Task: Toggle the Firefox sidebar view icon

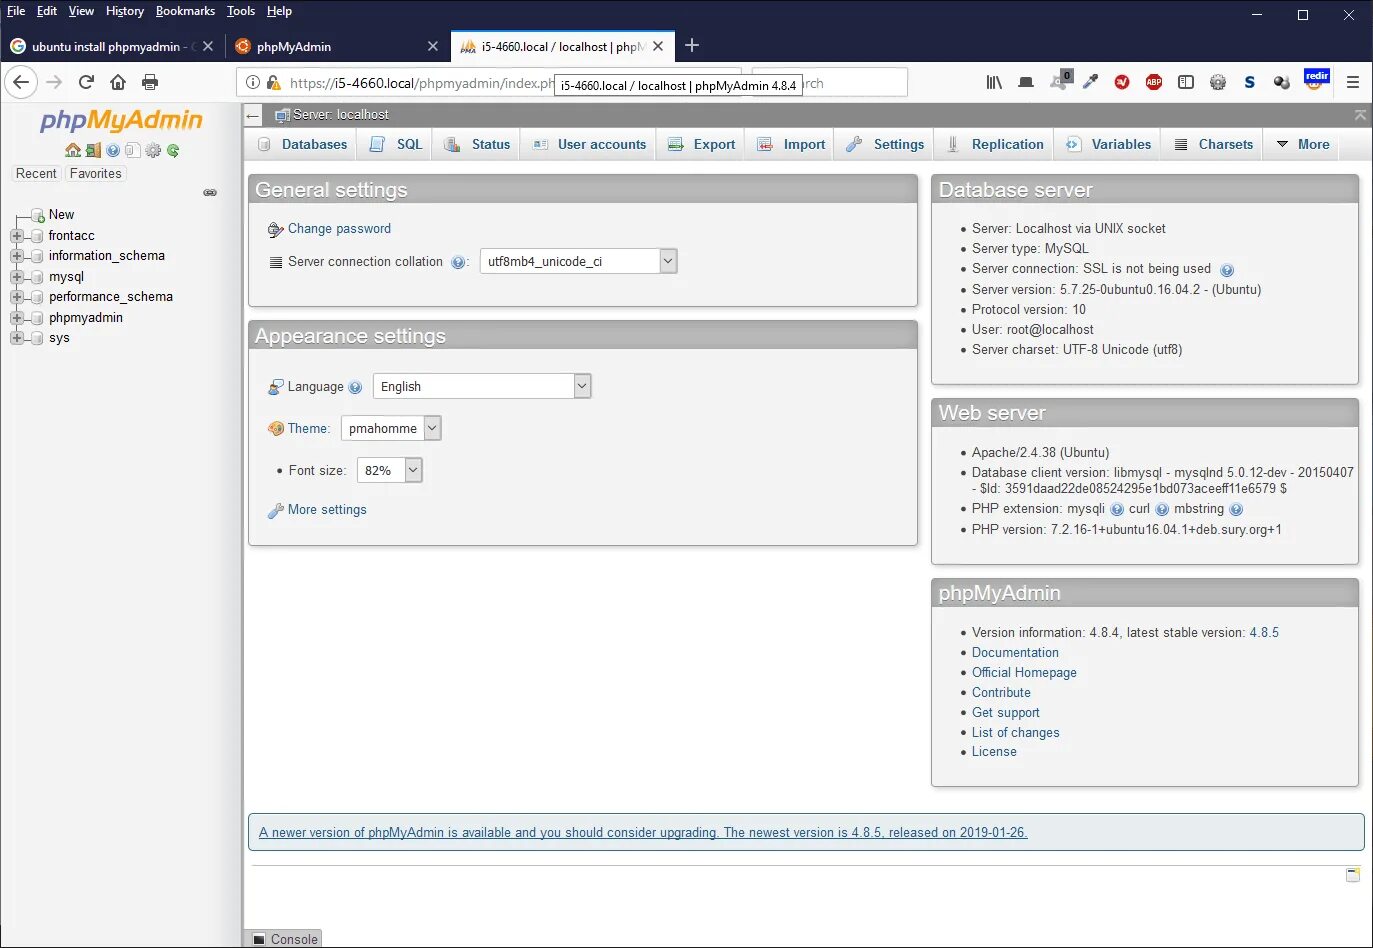Action: click(x=1186, y=82)
